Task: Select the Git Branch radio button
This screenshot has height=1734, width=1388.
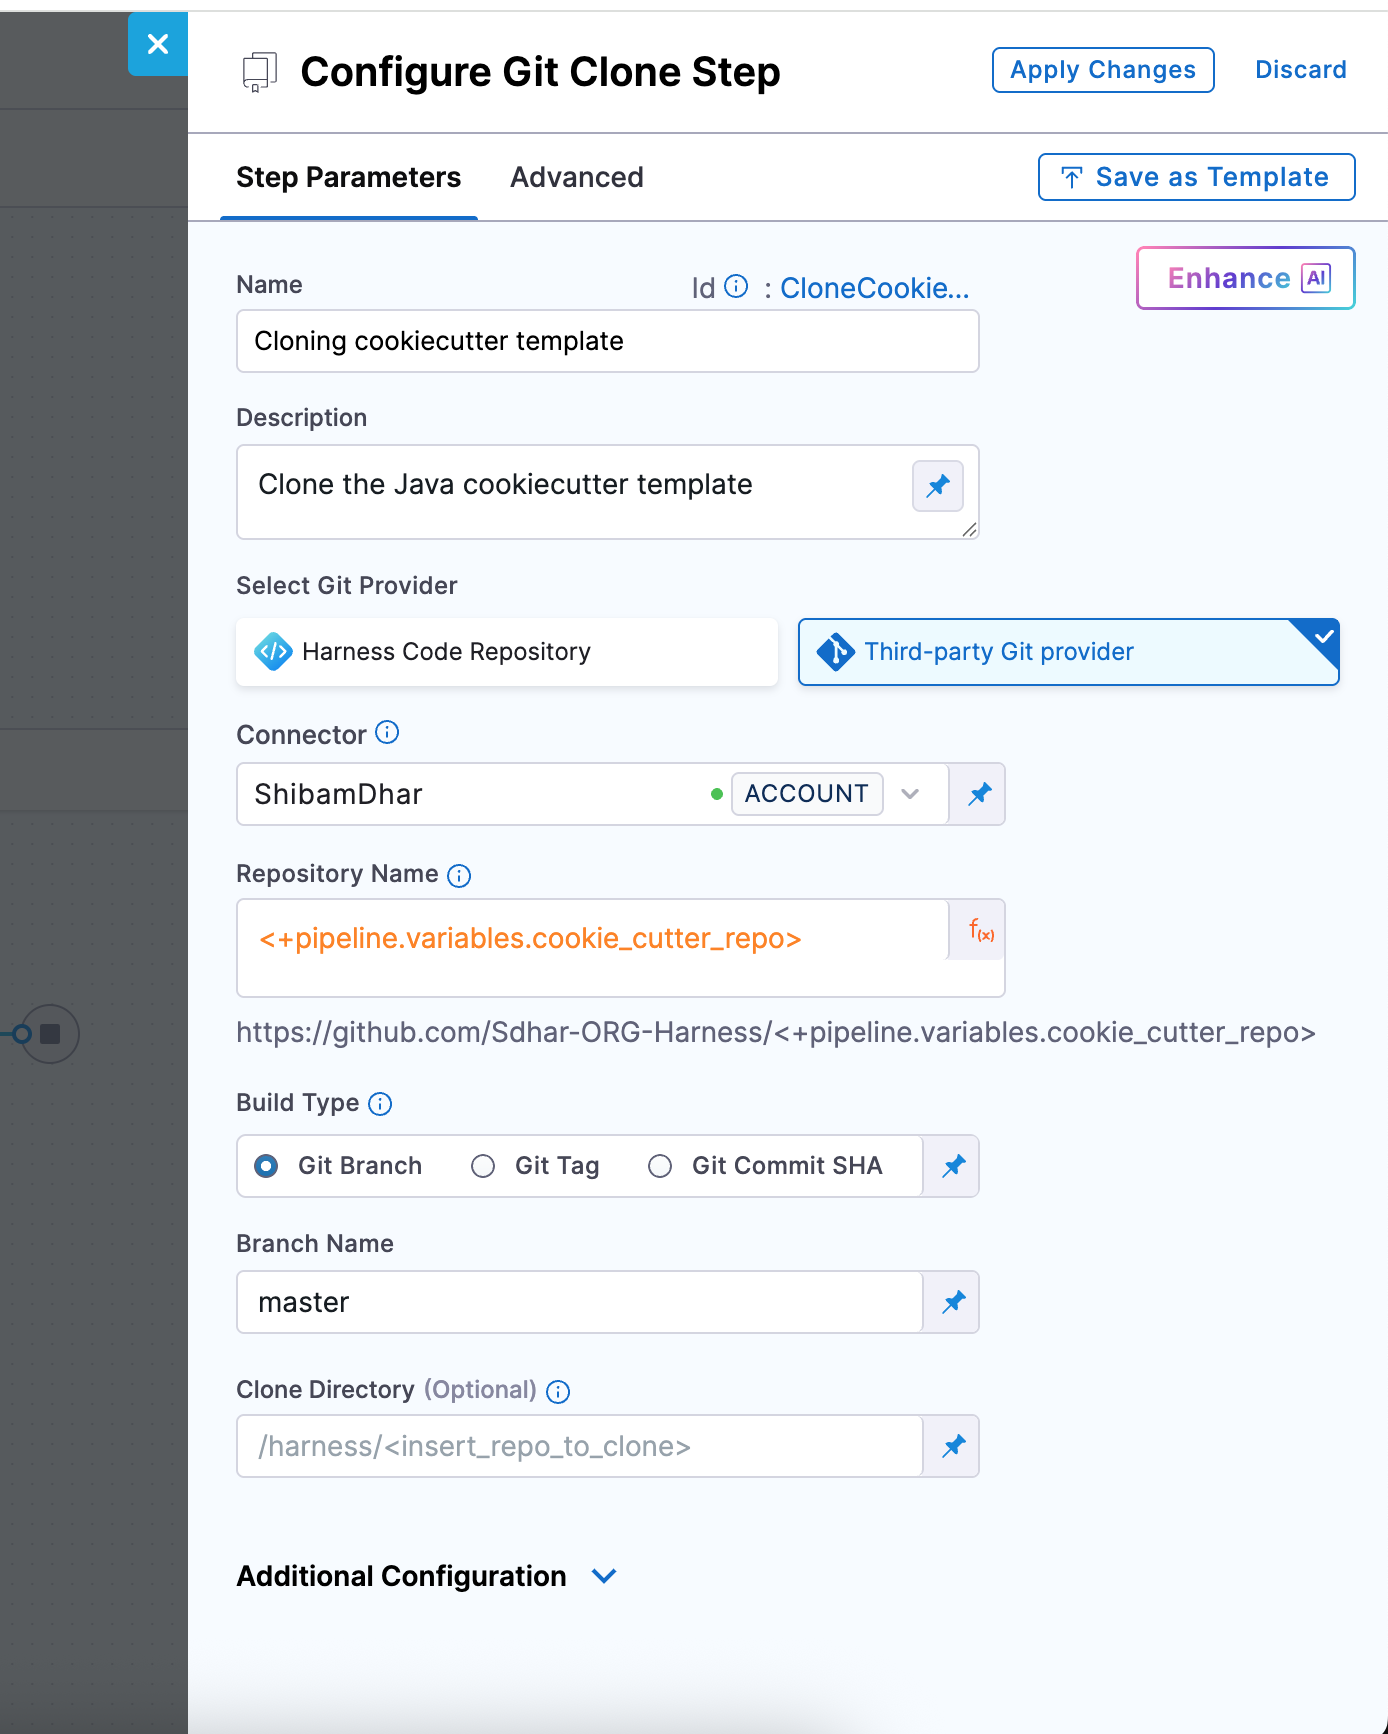Action: (266, 1166)
